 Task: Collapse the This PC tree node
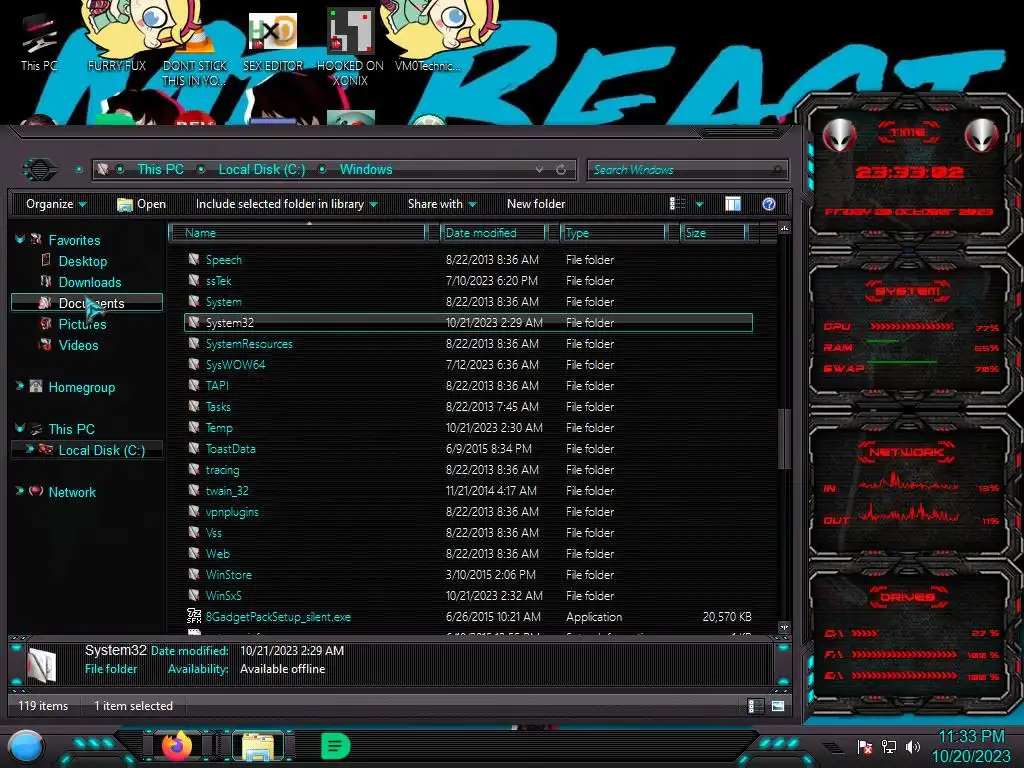pos(20,428)
